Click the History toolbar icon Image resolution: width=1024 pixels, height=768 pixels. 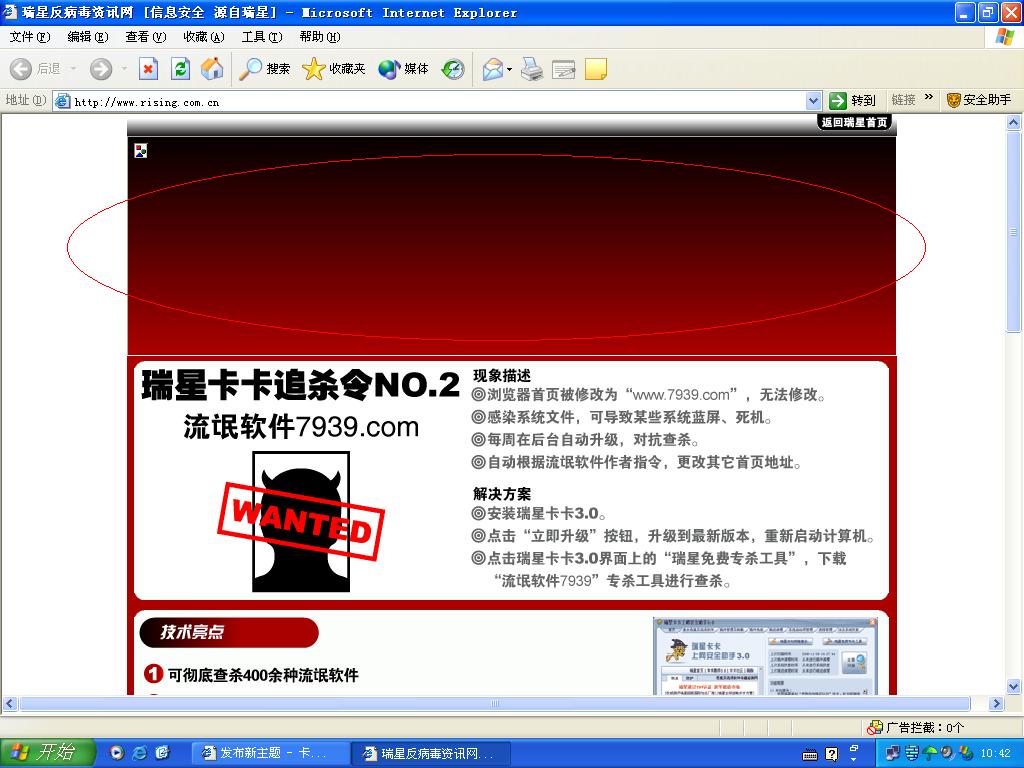(453, 69)
